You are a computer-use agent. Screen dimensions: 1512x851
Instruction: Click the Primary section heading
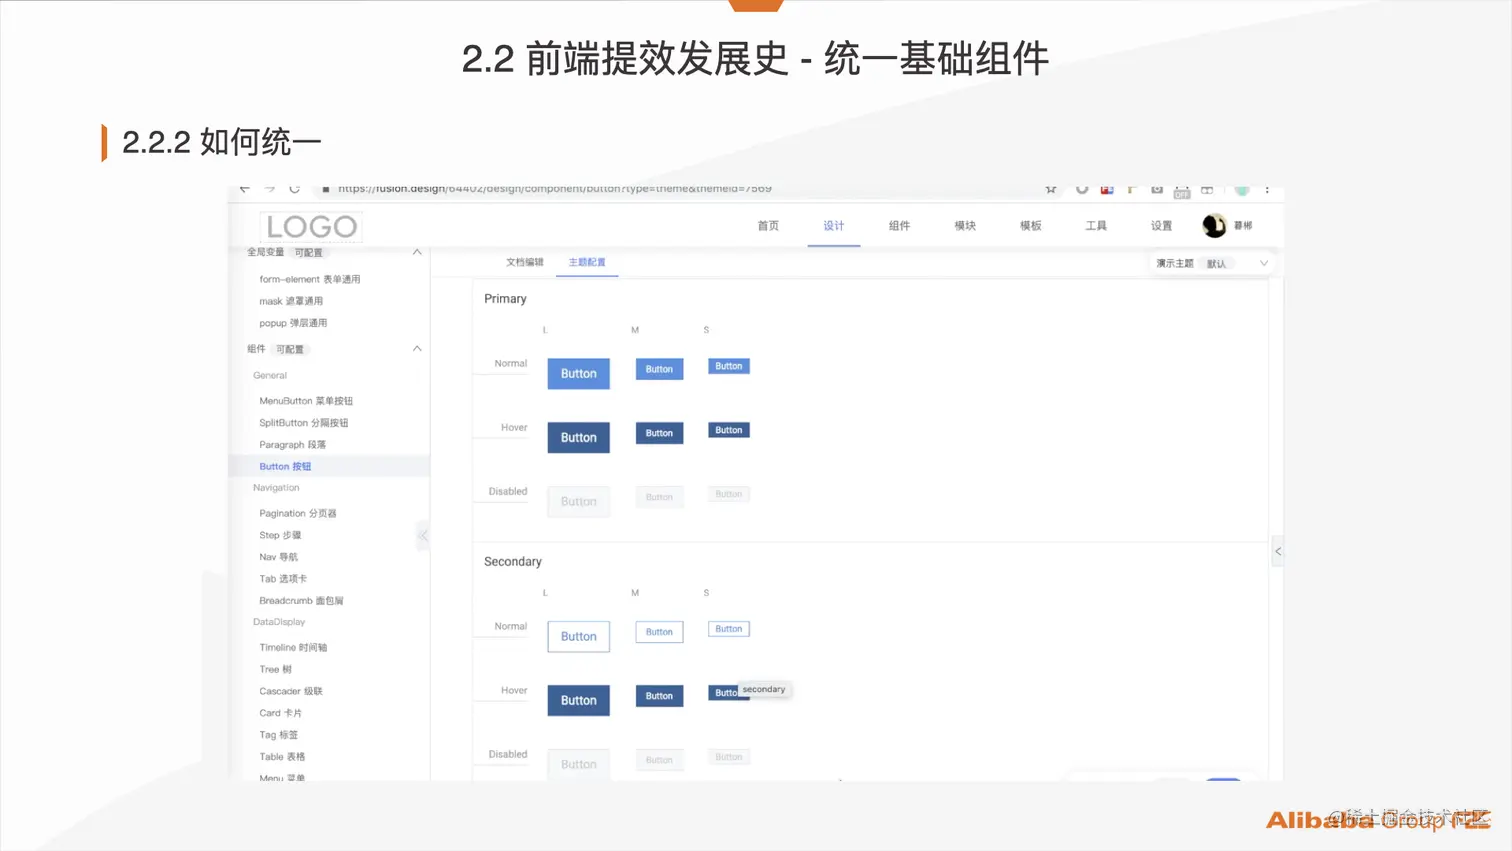[x=505, y=299]
